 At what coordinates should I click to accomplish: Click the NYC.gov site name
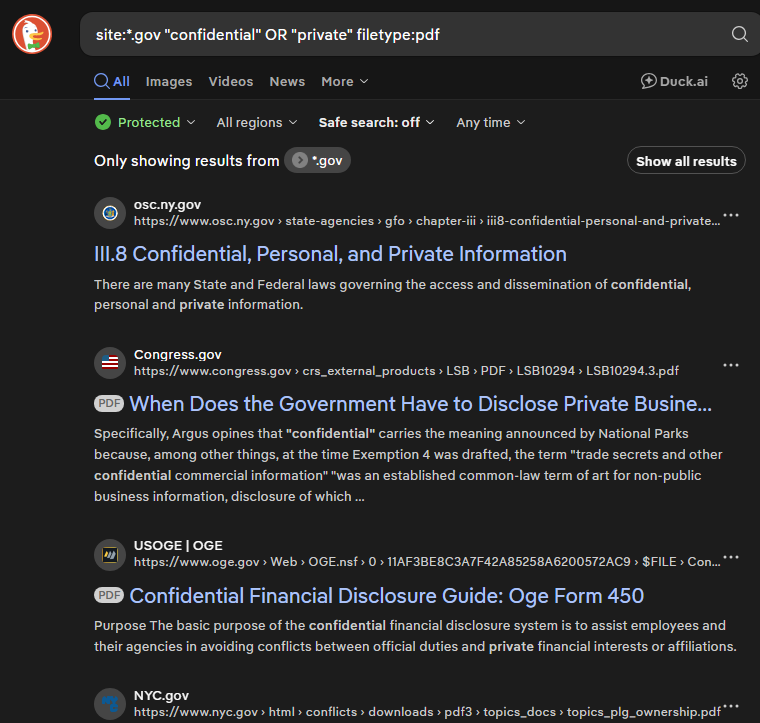[x=161, y=696]
